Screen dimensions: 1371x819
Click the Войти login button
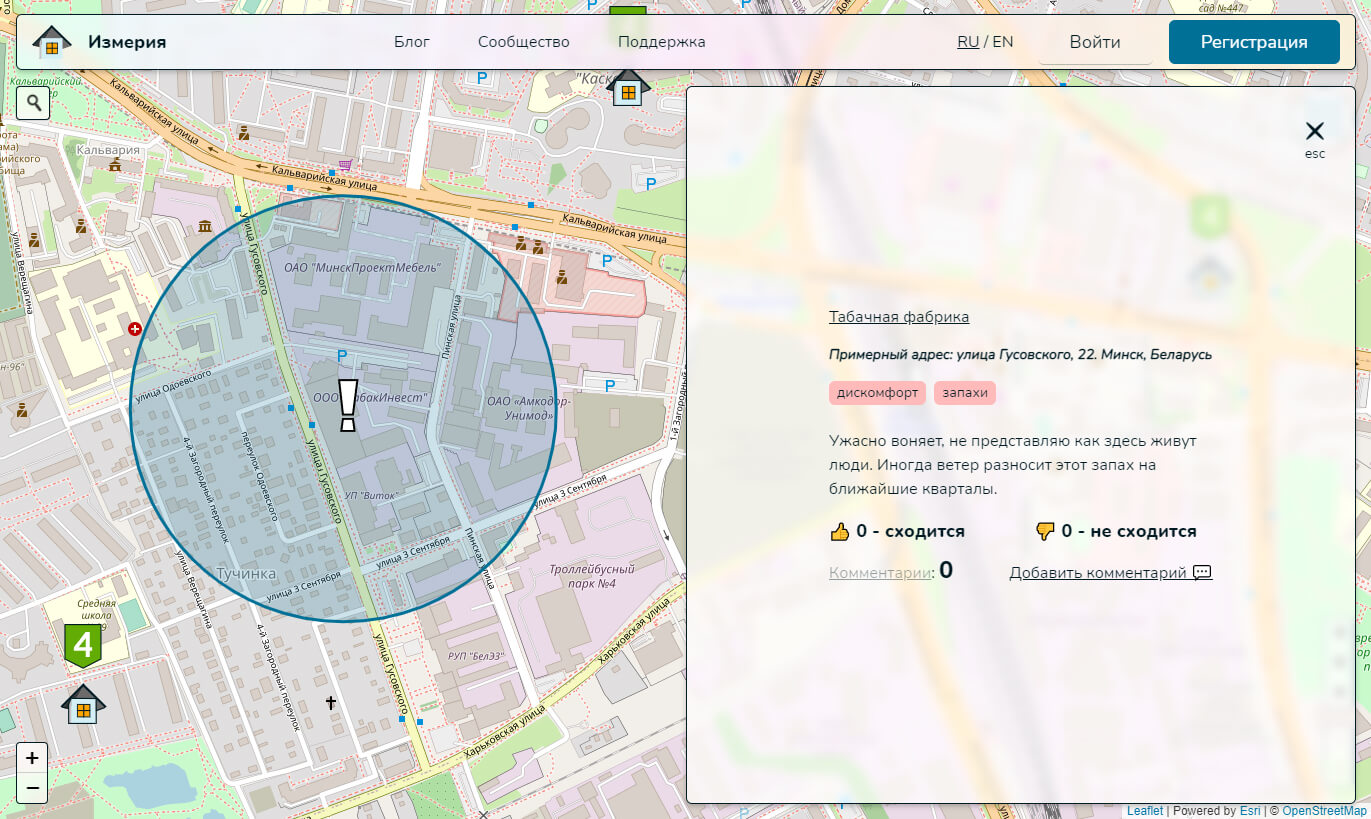pos(1095,42)
